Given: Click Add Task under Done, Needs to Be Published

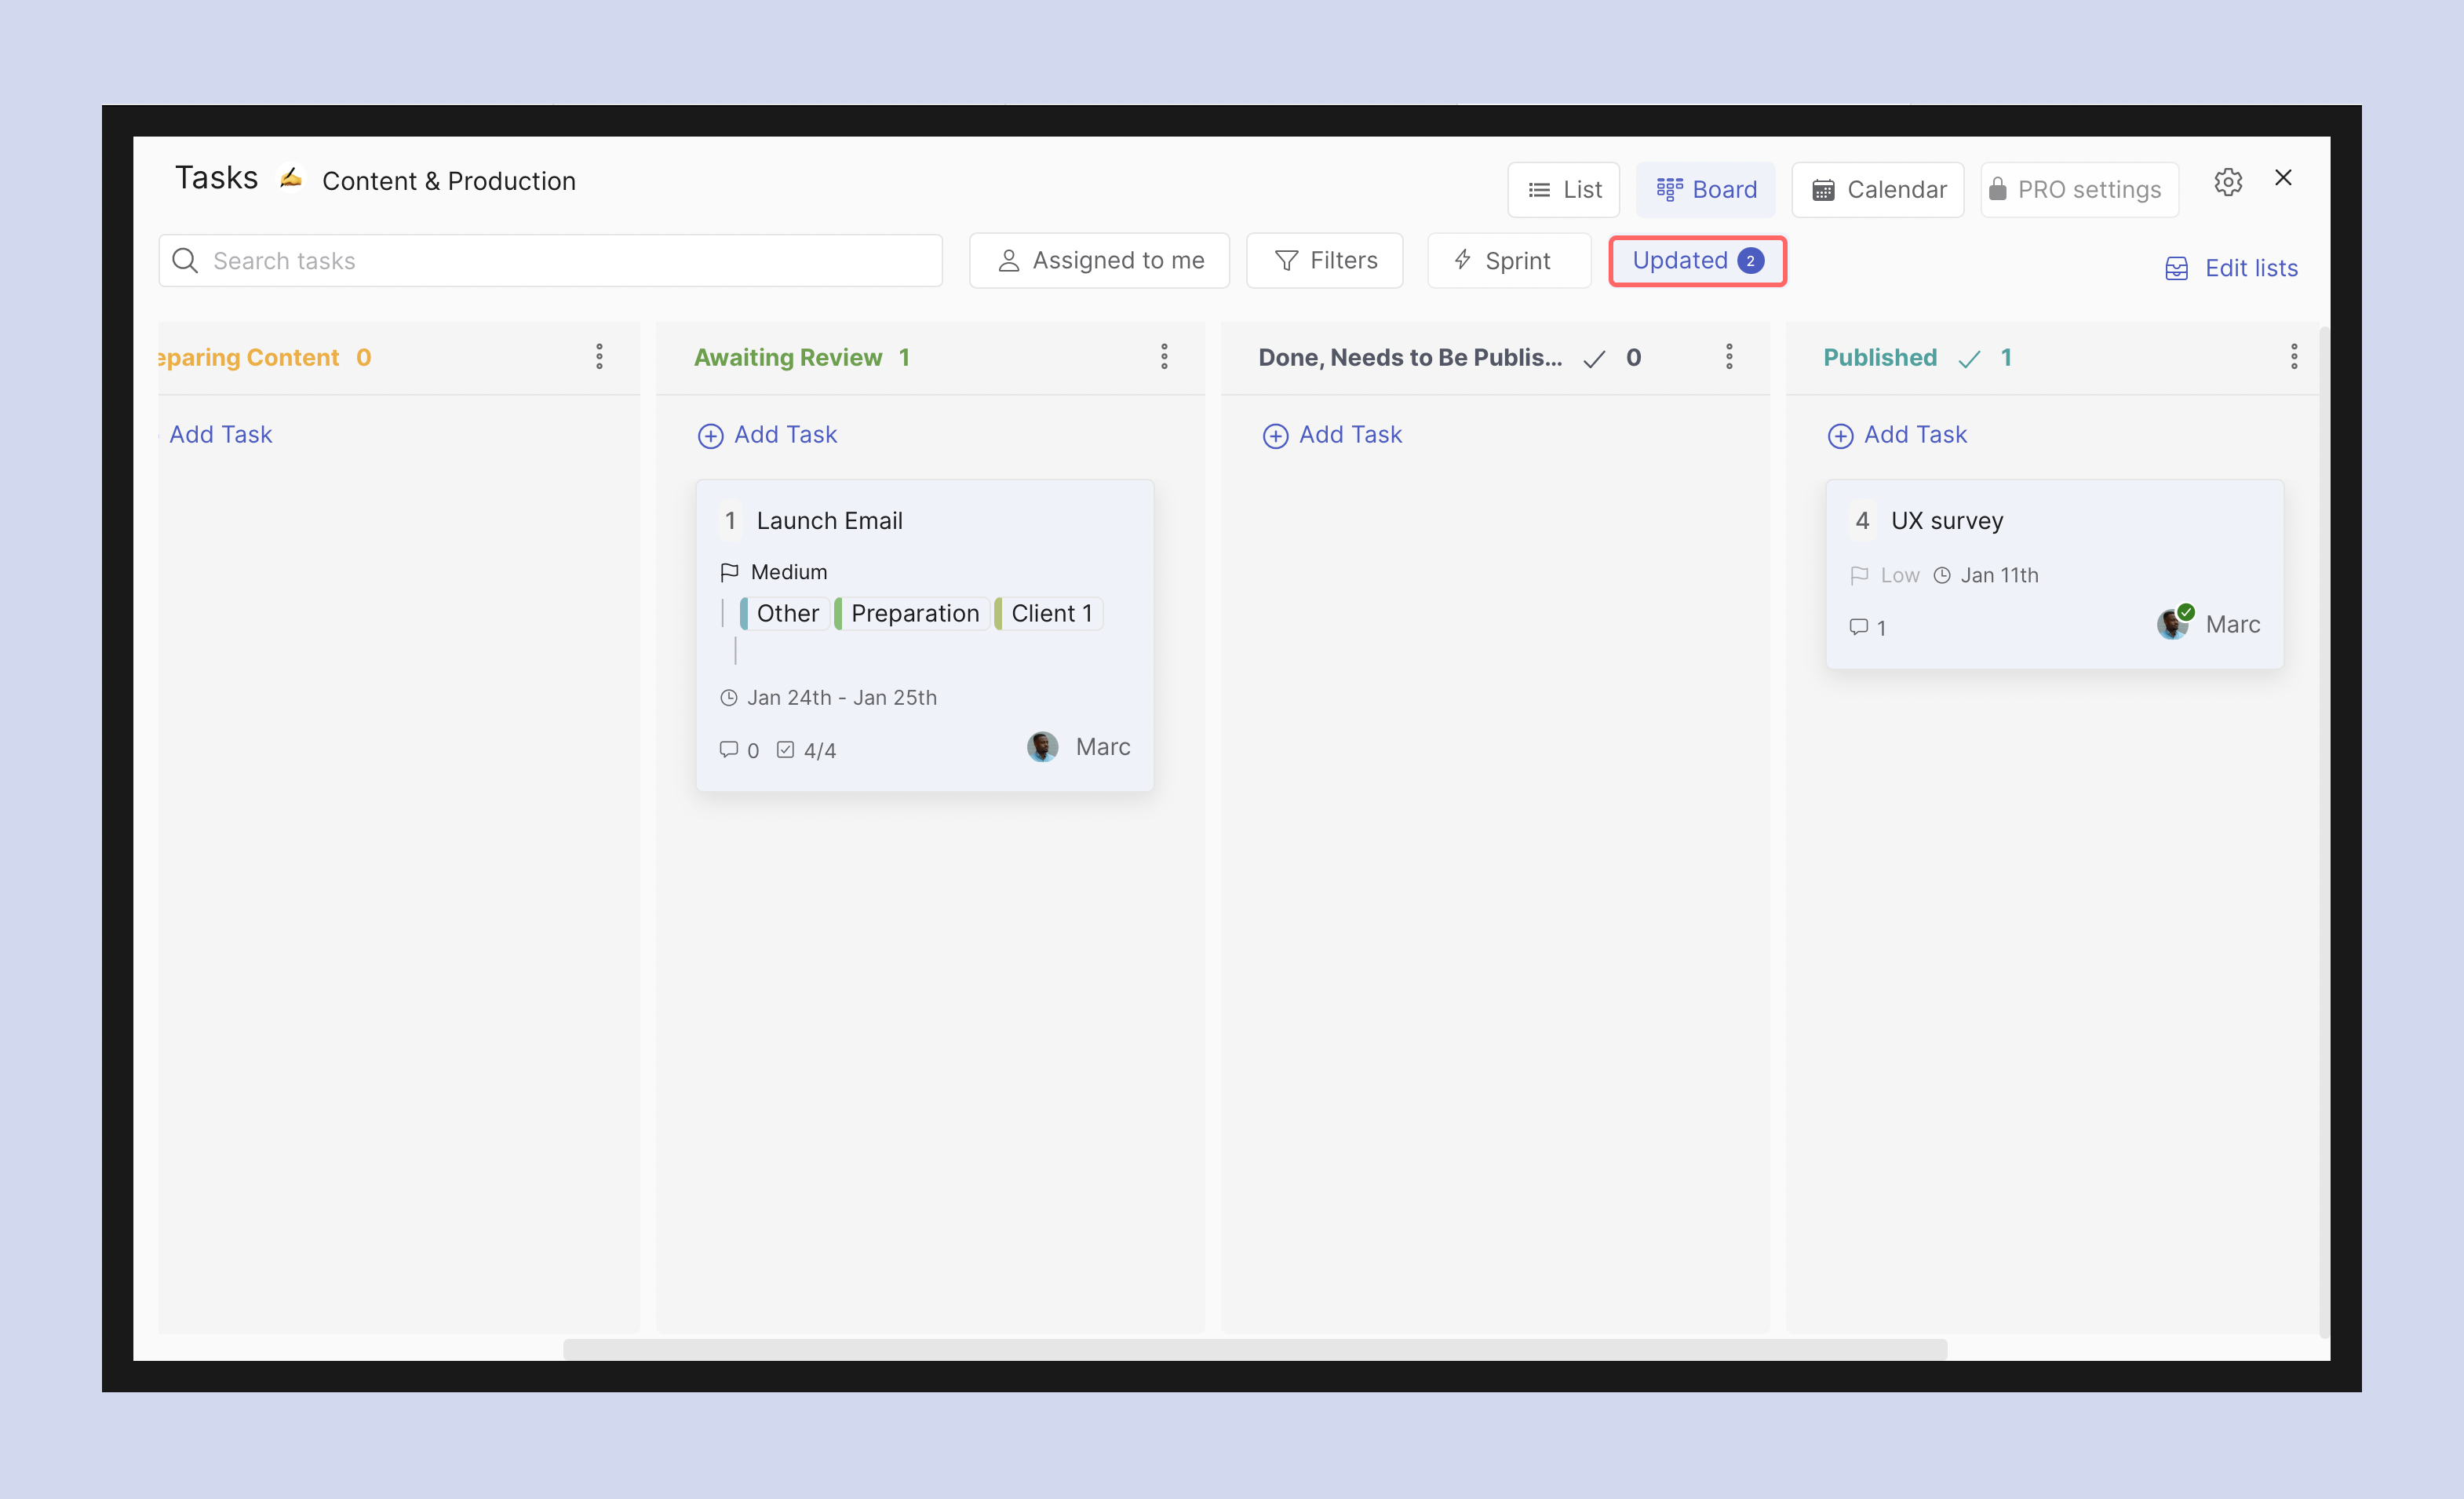Looking at the screenshot, I should point(1332,435).
